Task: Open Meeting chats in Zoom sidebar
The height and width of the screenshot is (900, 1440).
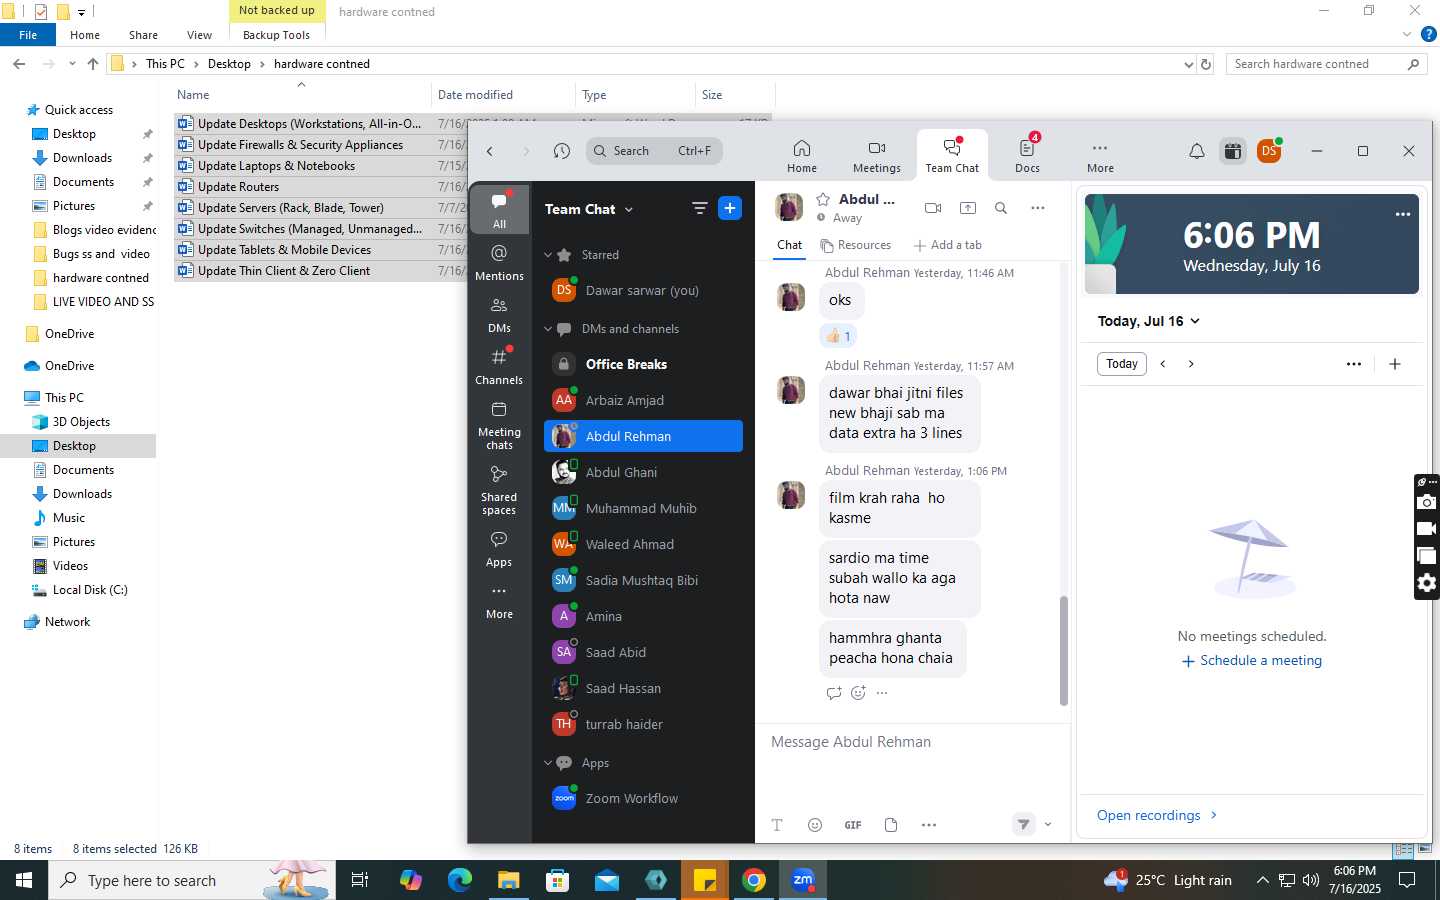Action: point(499,425)
